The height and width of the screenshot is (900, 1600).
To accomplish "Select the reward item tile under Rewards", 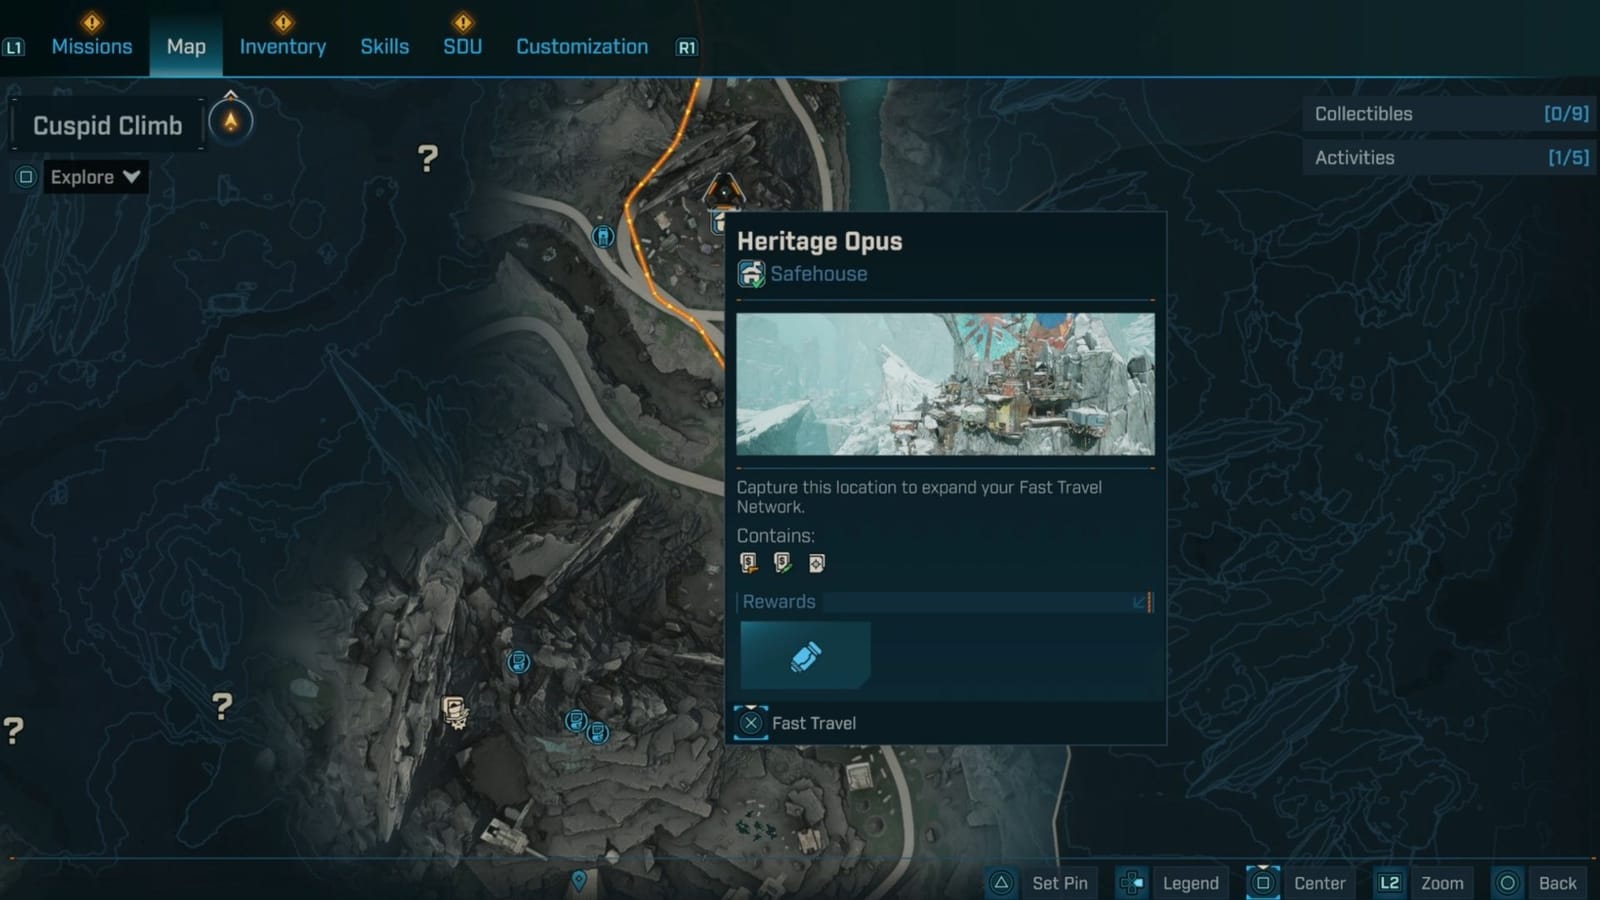I will 805,656.
